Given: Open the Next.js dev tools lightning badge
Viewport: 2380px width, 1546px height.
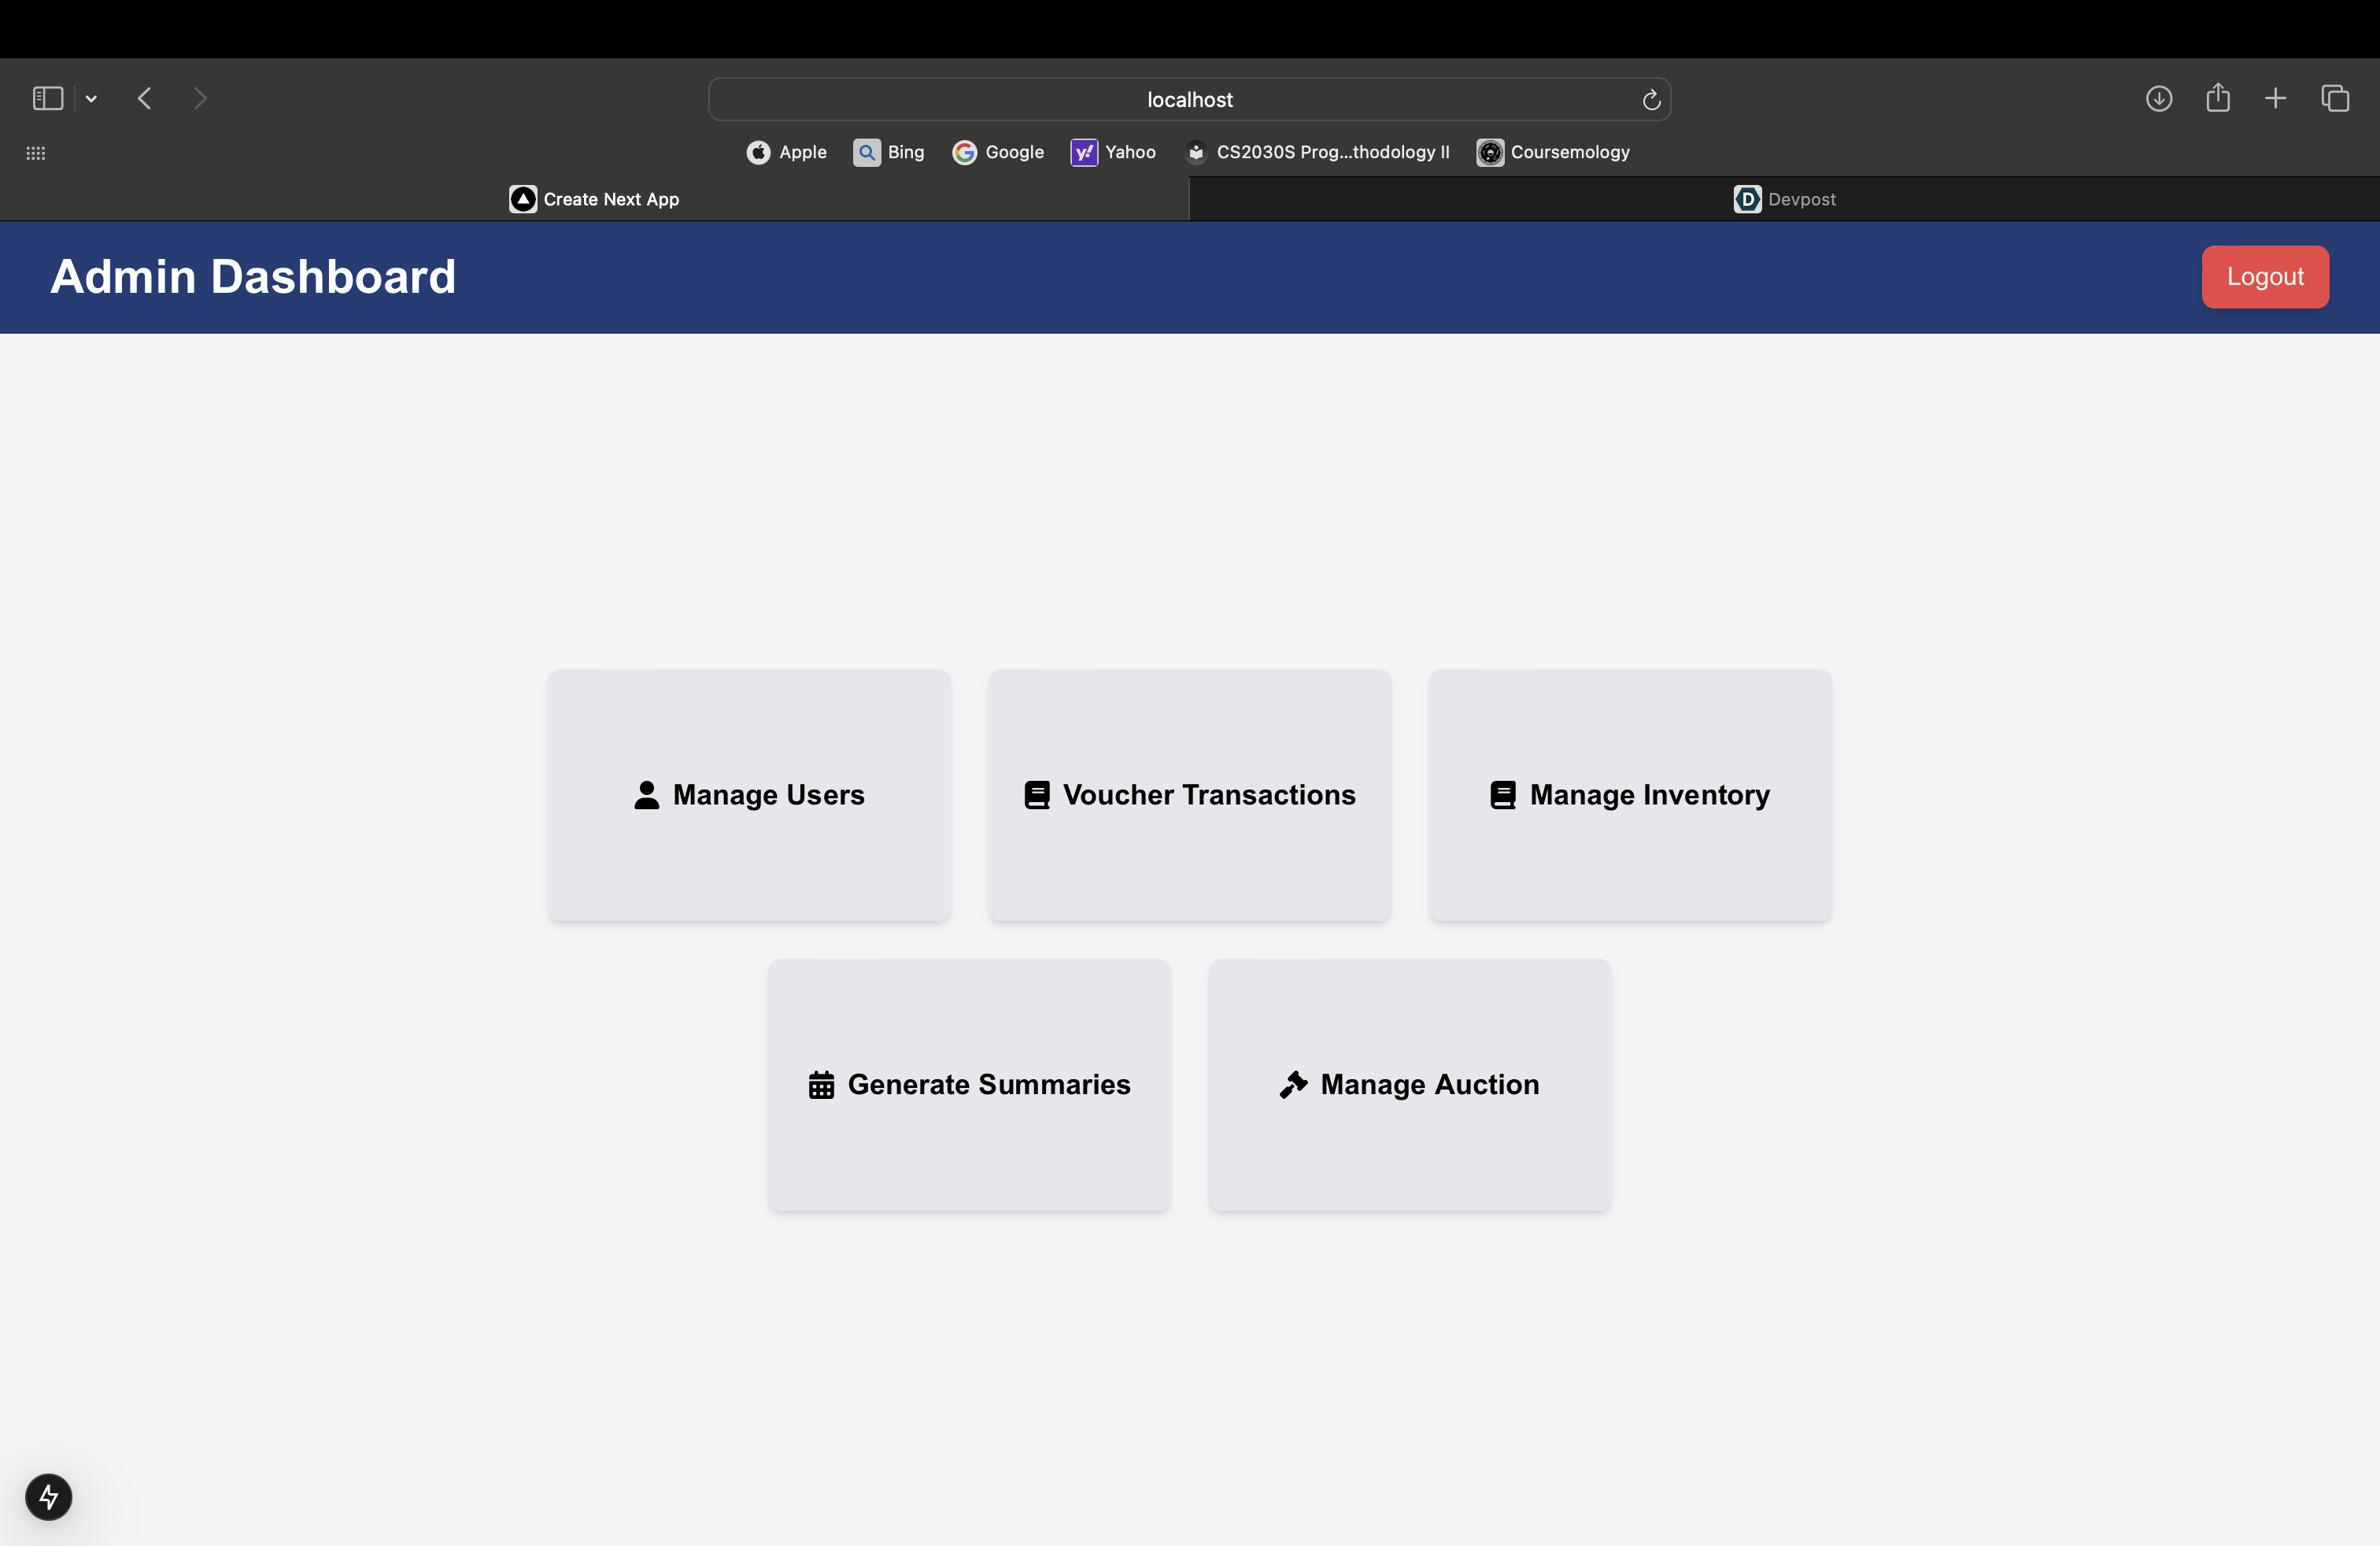Looking at the screenshot, I should (x=48, y=1497).
